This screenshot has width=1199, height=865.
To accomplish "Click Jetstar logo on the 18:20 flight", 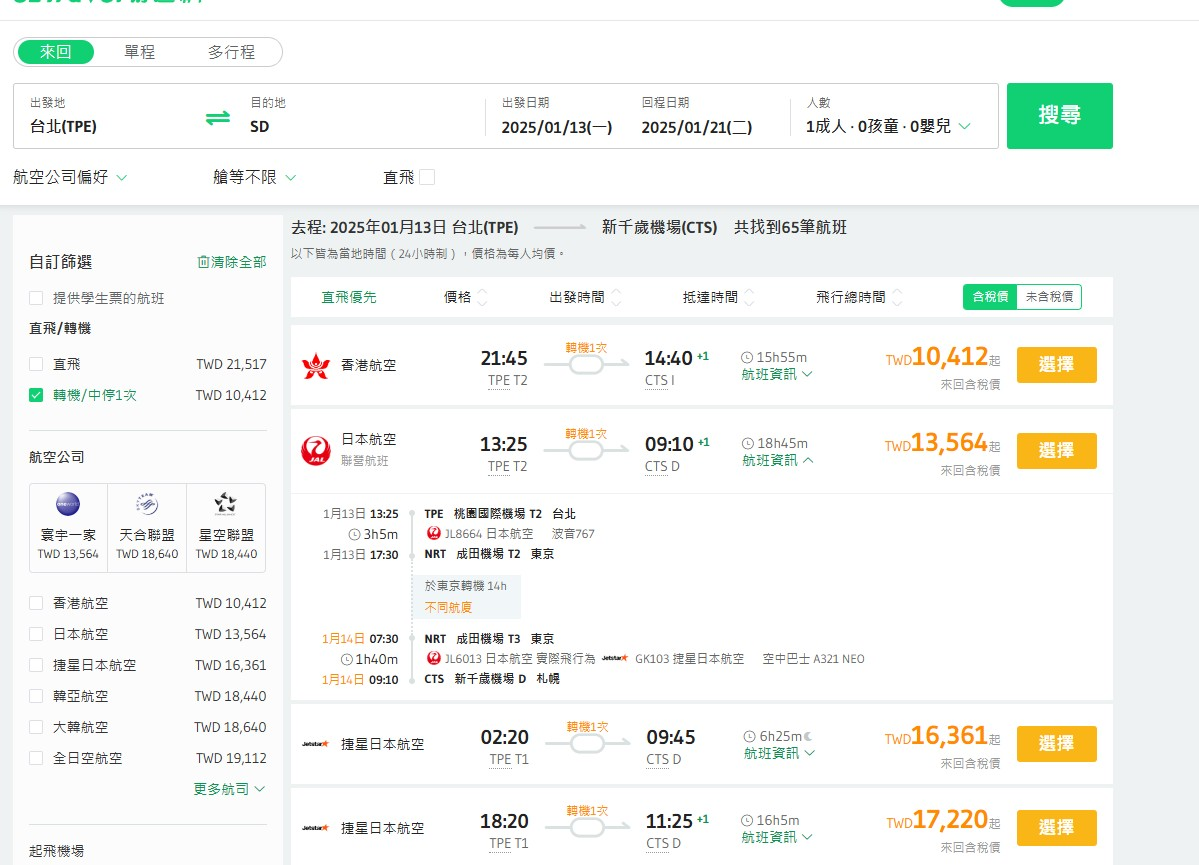I will 315,828.
